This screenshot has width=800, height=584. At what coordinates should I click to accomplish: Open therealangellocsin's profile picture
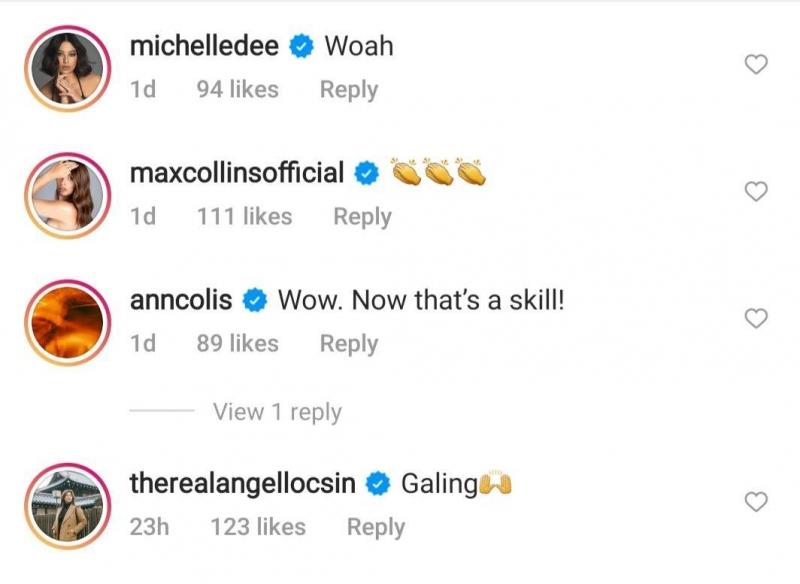(x=68, y=505)
